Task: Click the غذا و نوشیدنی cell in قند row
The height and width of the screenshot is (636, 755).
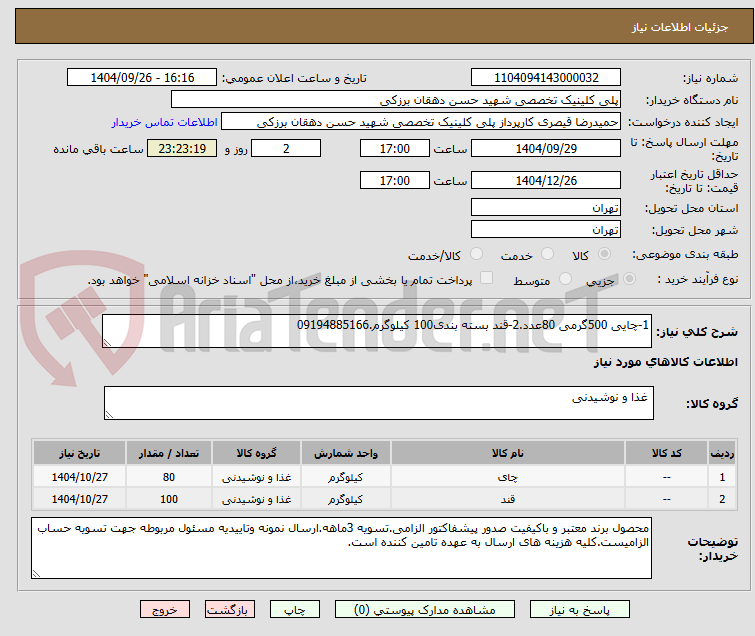Action: point(256,499)
